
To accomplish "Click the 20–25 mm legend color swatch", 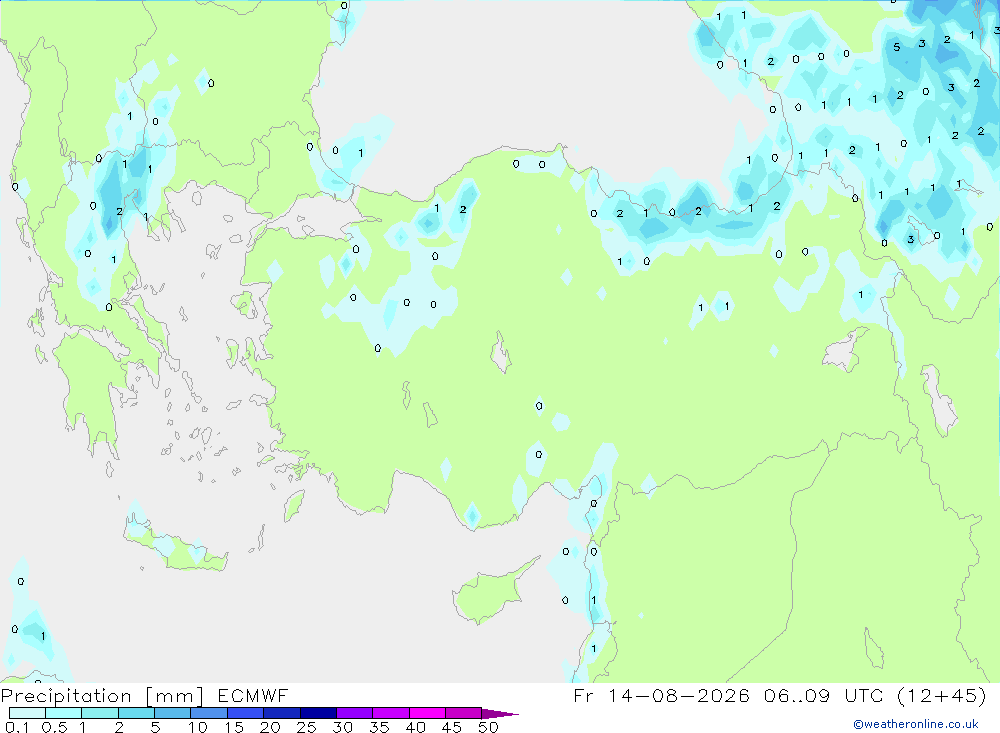I will (x=282, y=713).
